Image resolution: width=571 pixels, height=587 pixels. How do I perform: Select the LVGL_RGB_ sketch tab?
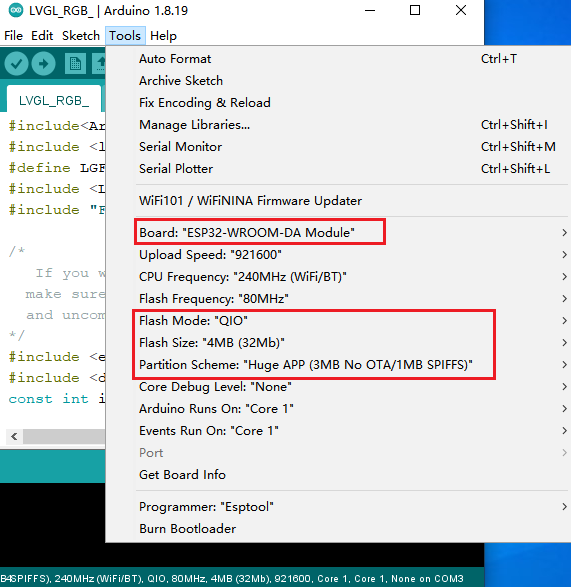coord(54,100)
